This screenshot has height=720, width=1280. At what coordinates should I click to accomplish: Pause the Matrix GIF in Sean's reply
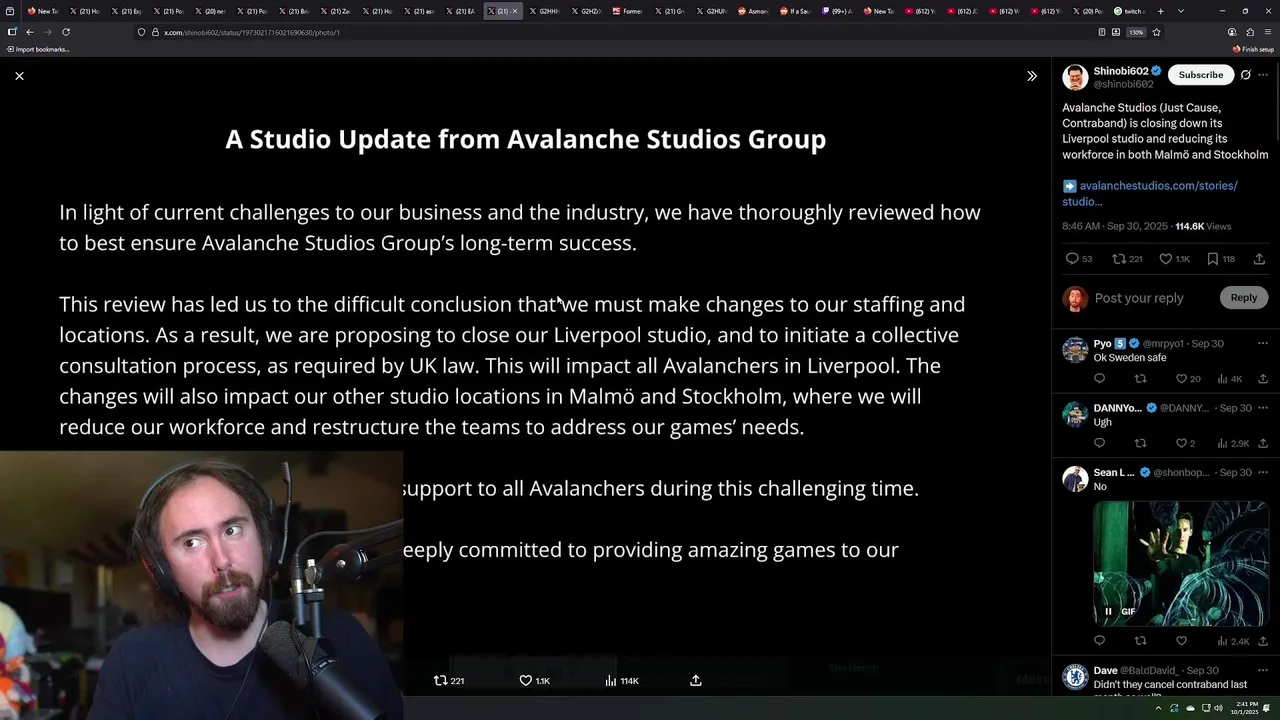tap(1108, 612)
